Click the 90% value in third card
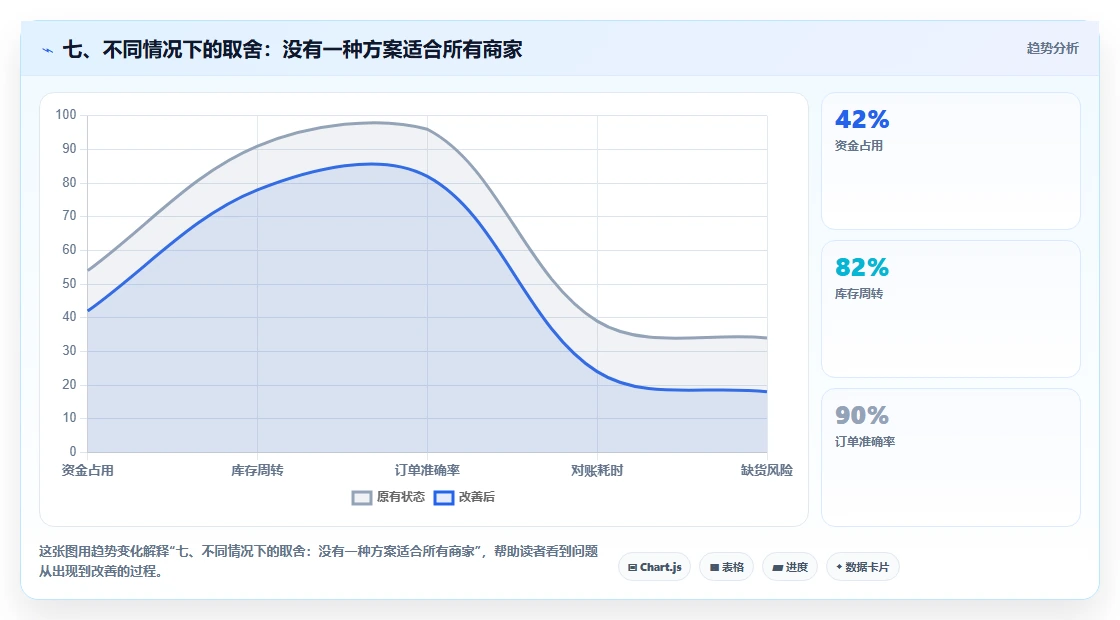The width and height of the screenshot is (1120, 620). click(862, 416)
